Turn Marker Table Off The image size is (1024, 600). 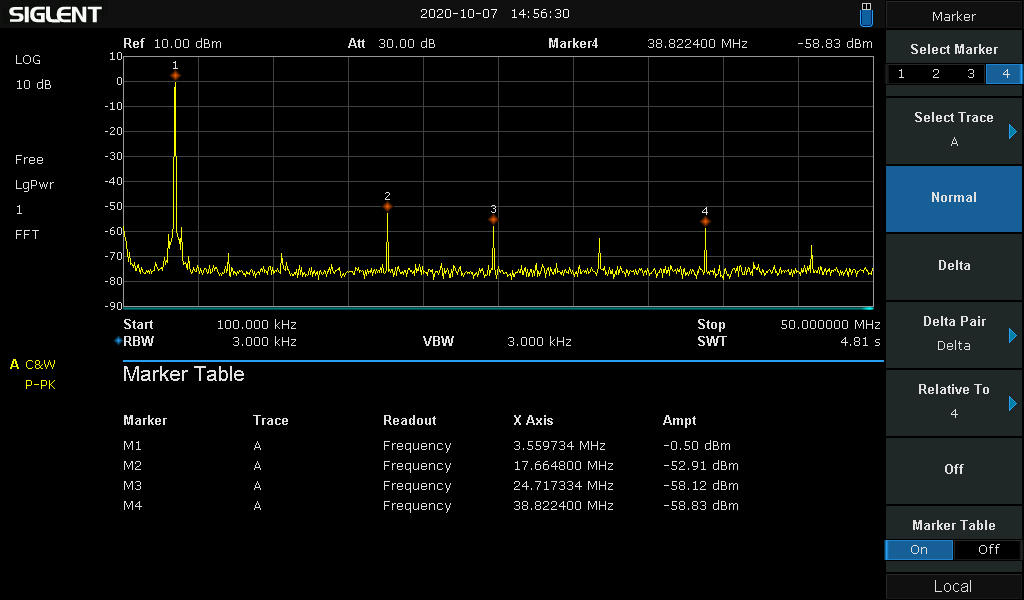point(988,550)
